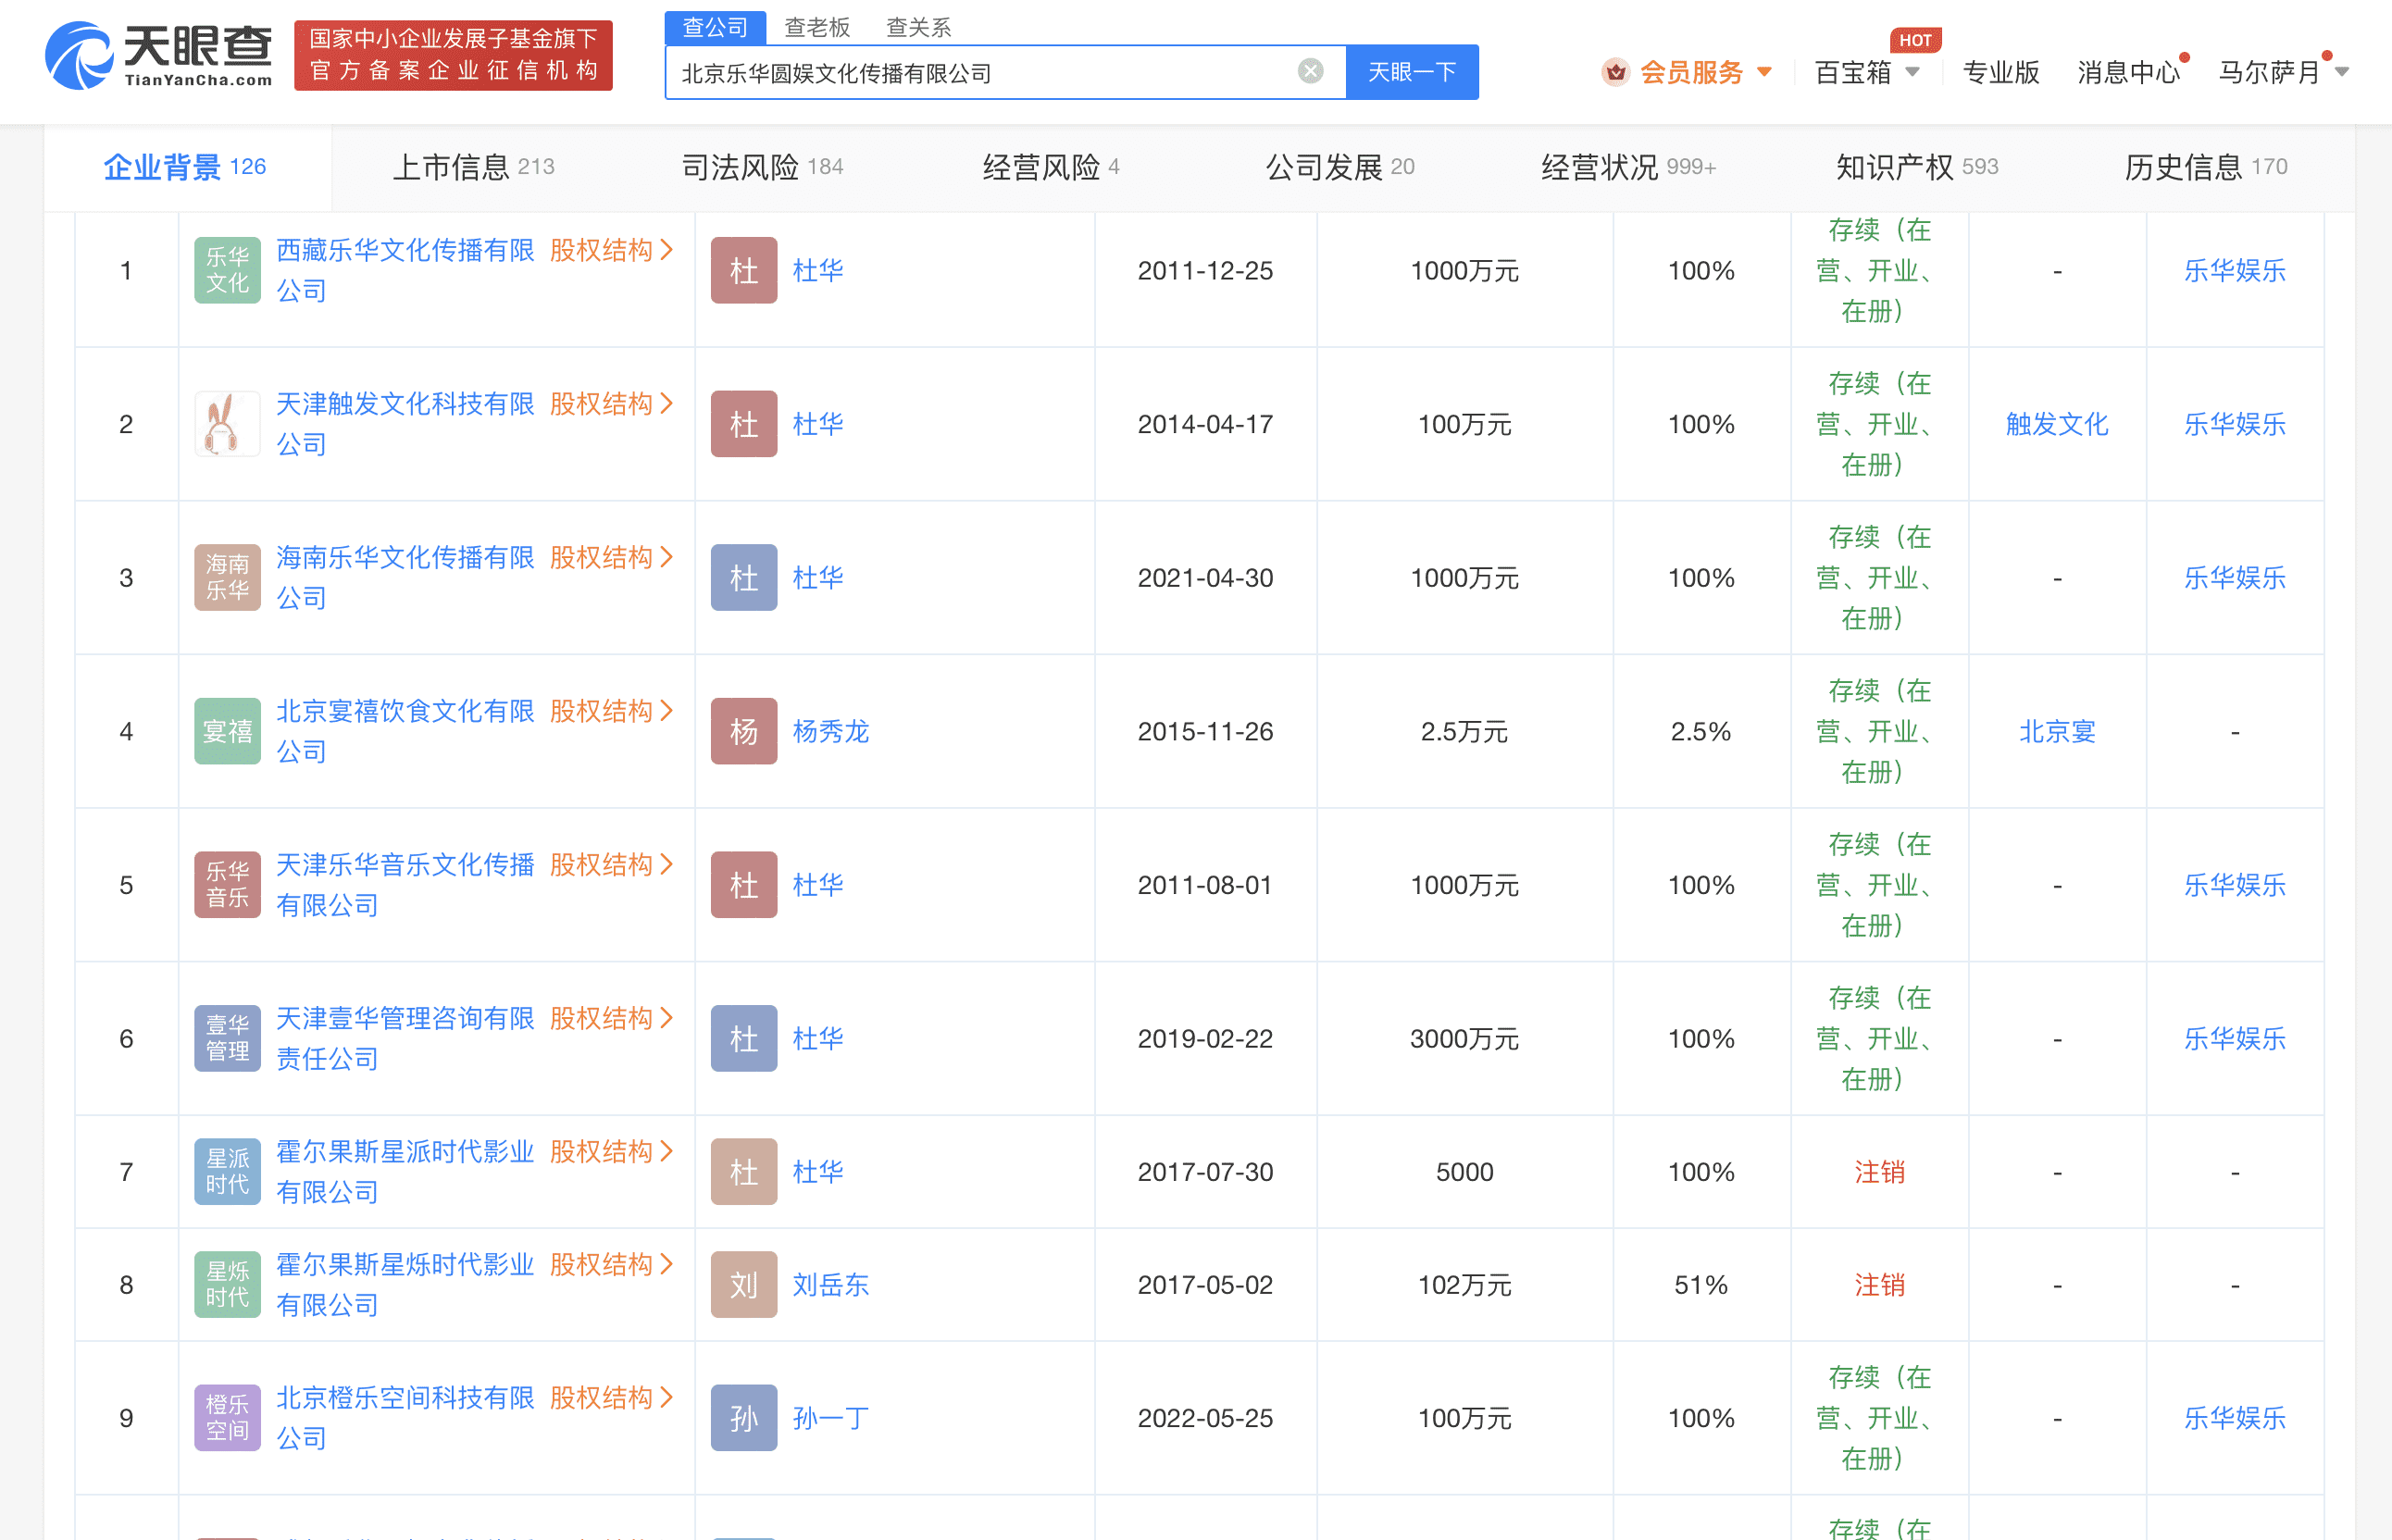Switch to 查老板 search tab
The image size is (2392, 1540).
click(x=817, y=27)
